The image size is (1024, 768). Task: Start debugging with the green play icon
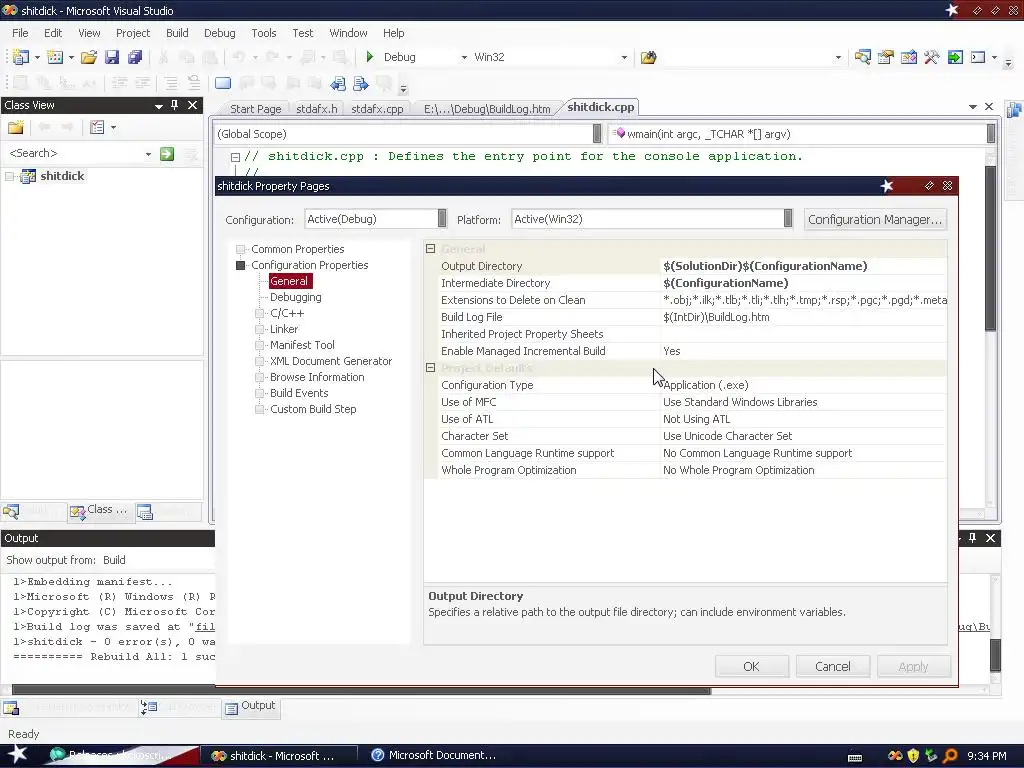(x=370, y=57)
